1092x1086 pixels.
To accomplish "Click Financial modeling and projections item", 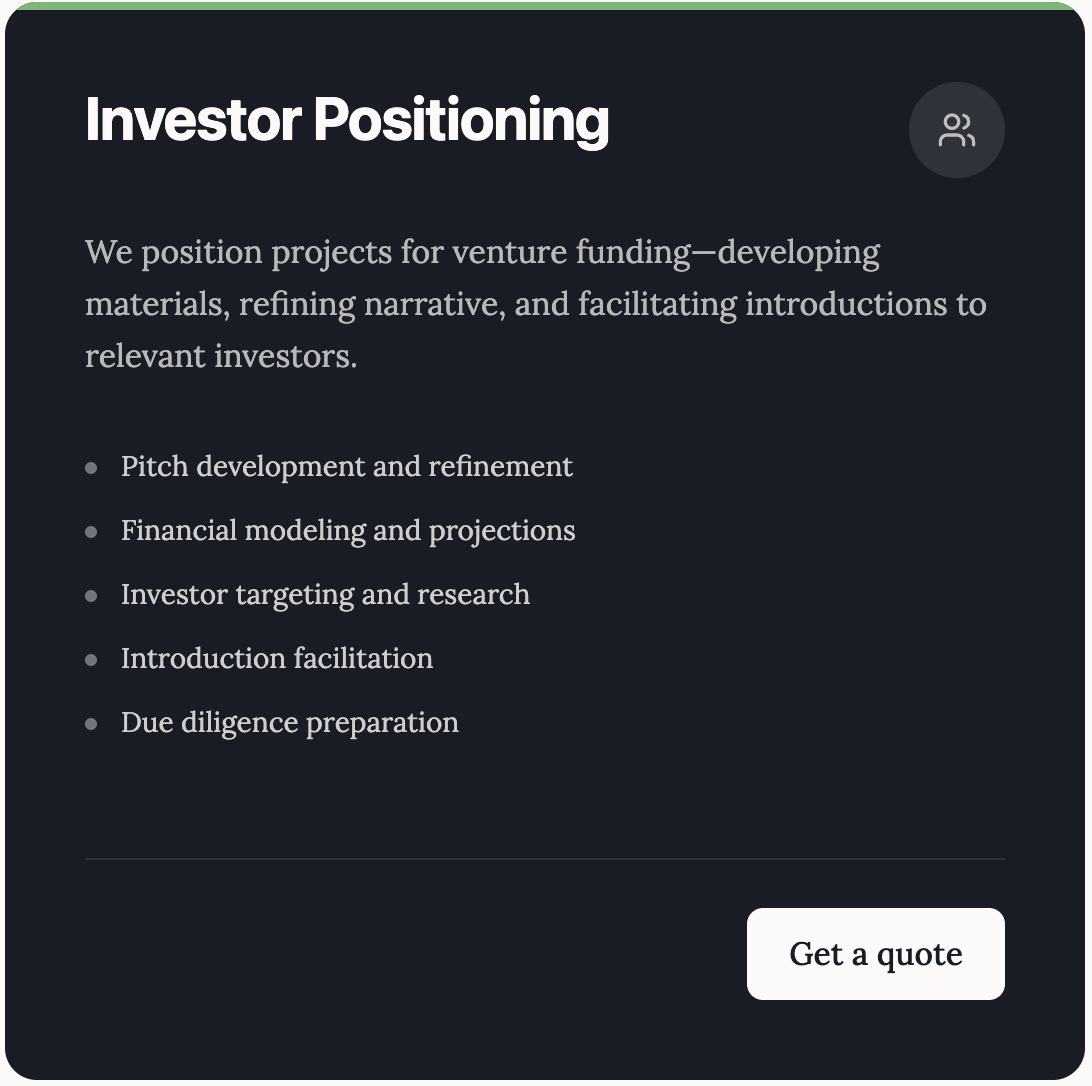I will click(x=330, y=531).
